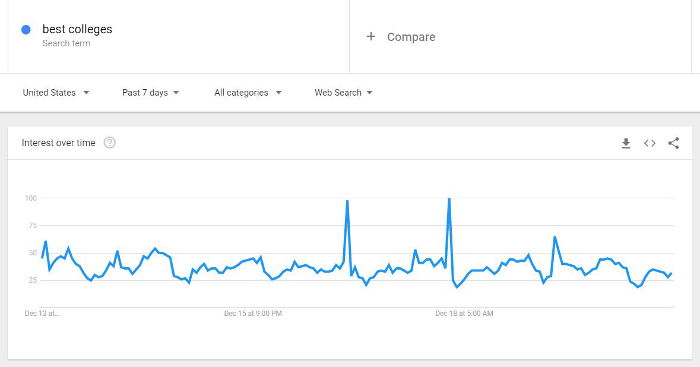Open the Web Search type dropdown
This screenshot has width=700, height=367.
pyautogui.click(x=343, y=92)
